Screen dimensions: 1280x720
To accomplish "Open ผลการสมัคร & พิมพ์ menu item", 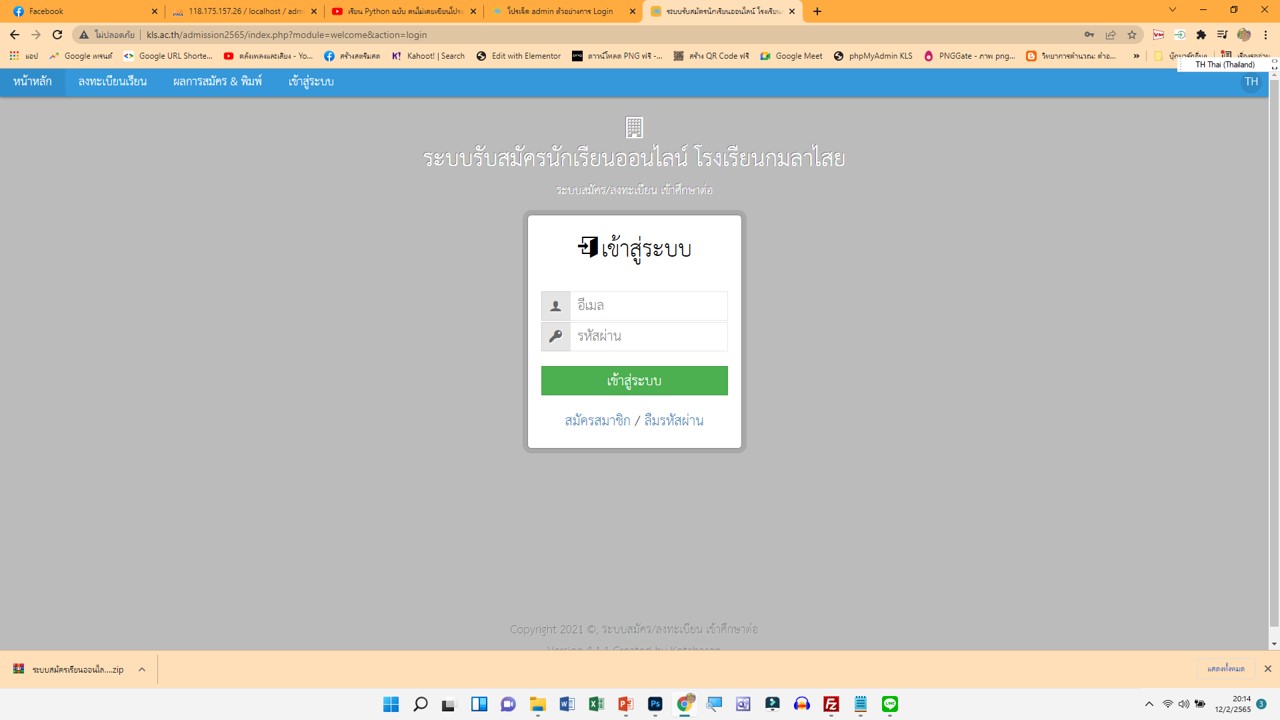I will click(x=217, y=82).
